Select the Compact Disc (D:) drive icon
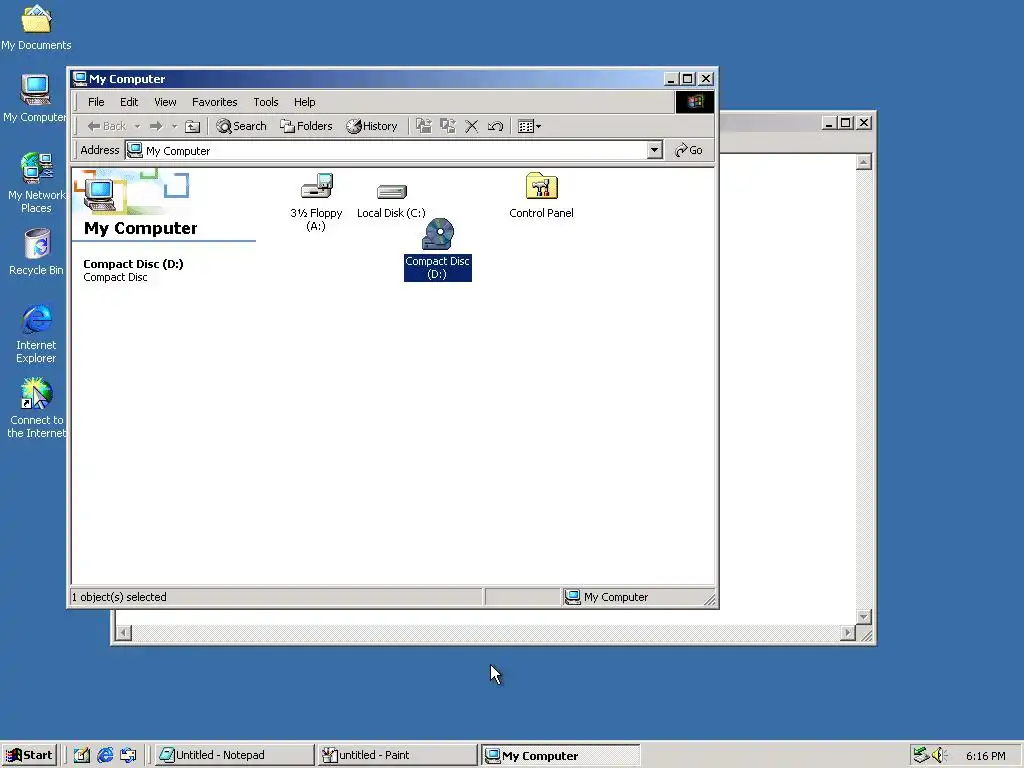The width and height of the screenshot is (1024, 768). coord(438,234)
